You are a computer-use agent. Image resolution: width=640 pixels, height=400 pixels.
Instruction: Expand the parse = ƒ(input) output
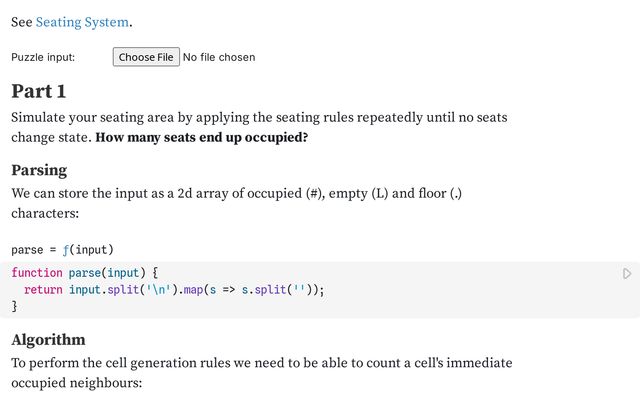click(x=62, y=249)
